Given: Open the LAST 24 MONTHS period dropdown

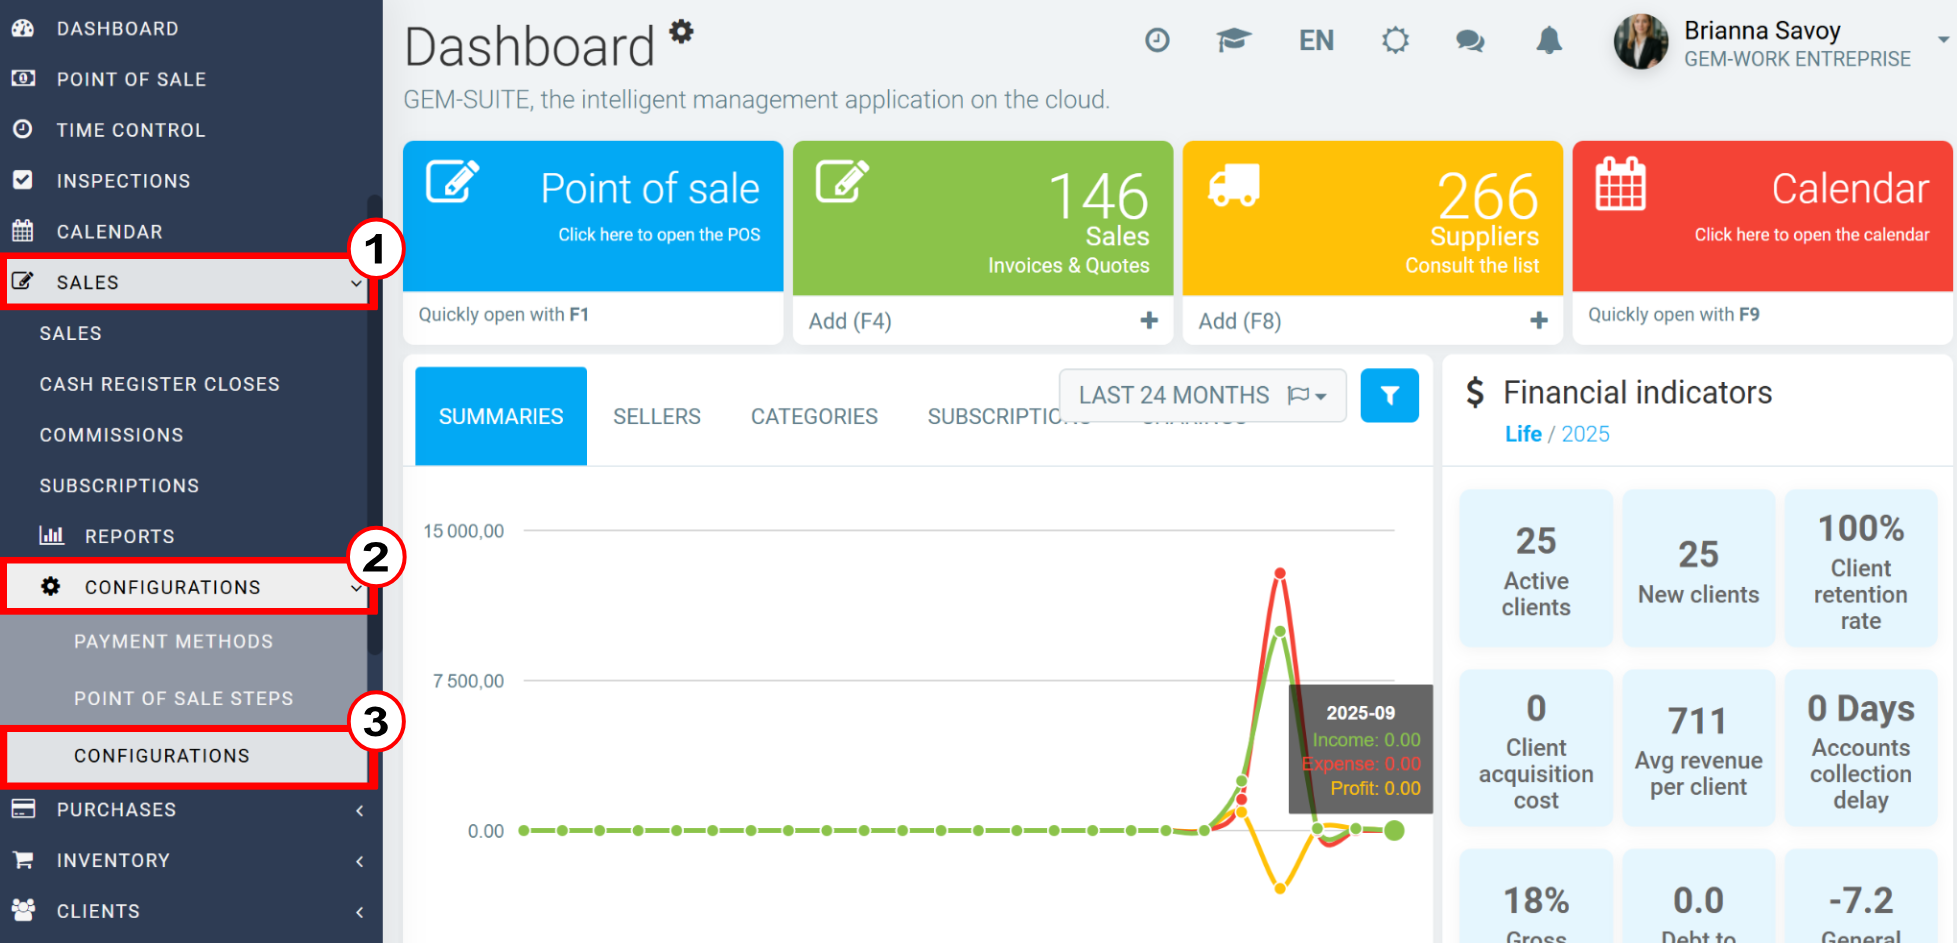Looking at the screenshot, I should [x=1203, y=395].
